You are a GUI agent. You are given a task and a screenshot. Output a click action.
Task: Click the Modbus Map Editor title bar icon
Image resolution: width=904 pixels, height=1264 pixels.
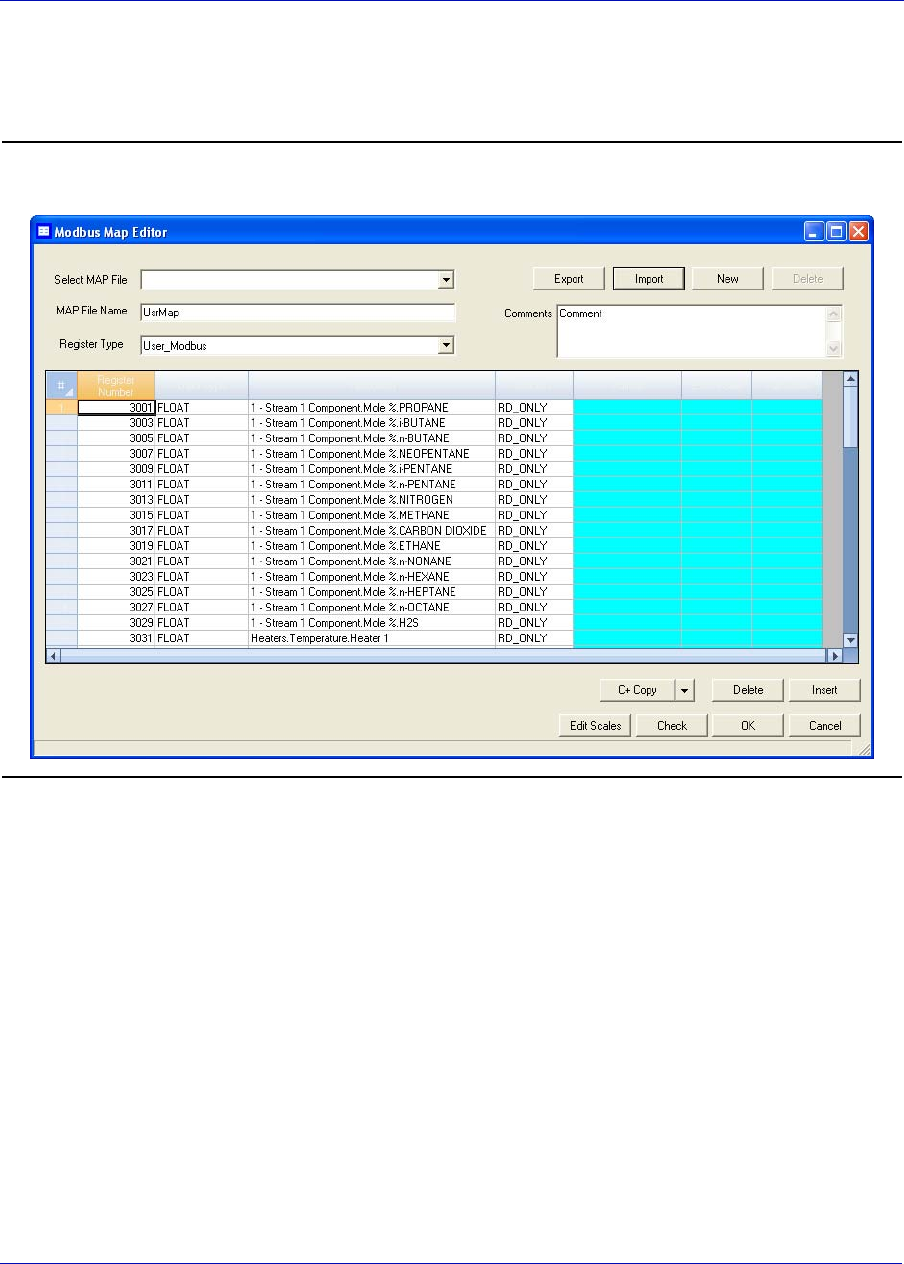coord(44,231)
